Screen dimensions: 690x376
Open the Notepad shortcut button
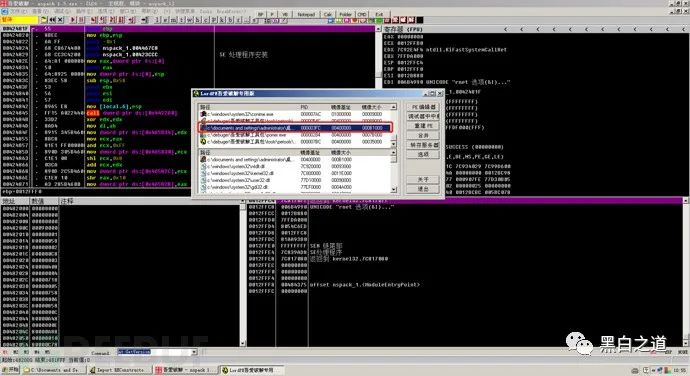tap(306, 14)
